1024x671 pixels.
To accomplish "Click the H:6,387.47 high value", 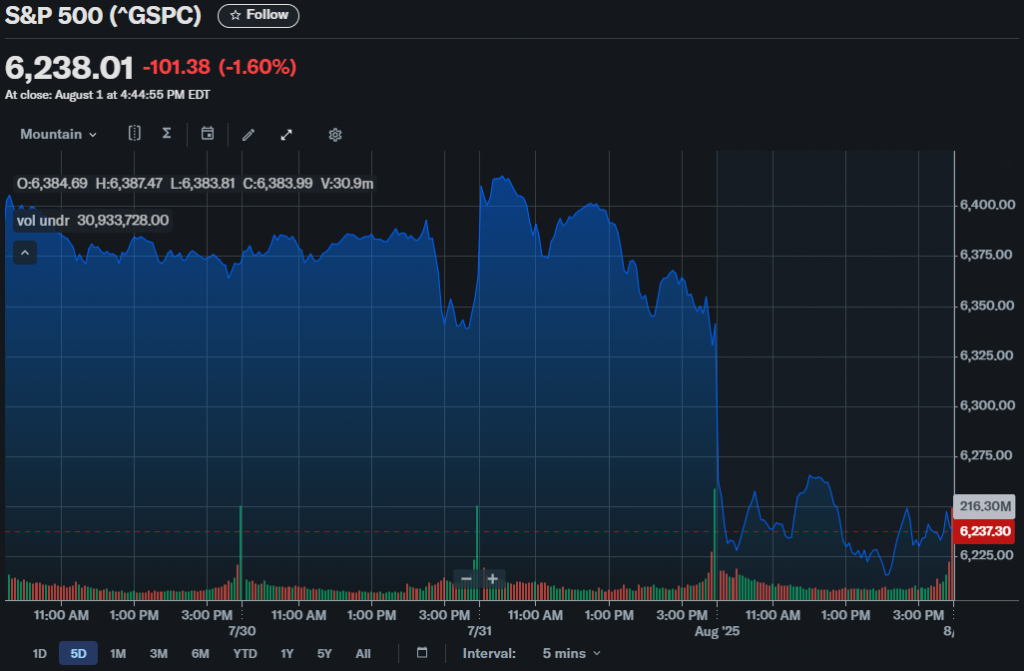I will (129, 184).
